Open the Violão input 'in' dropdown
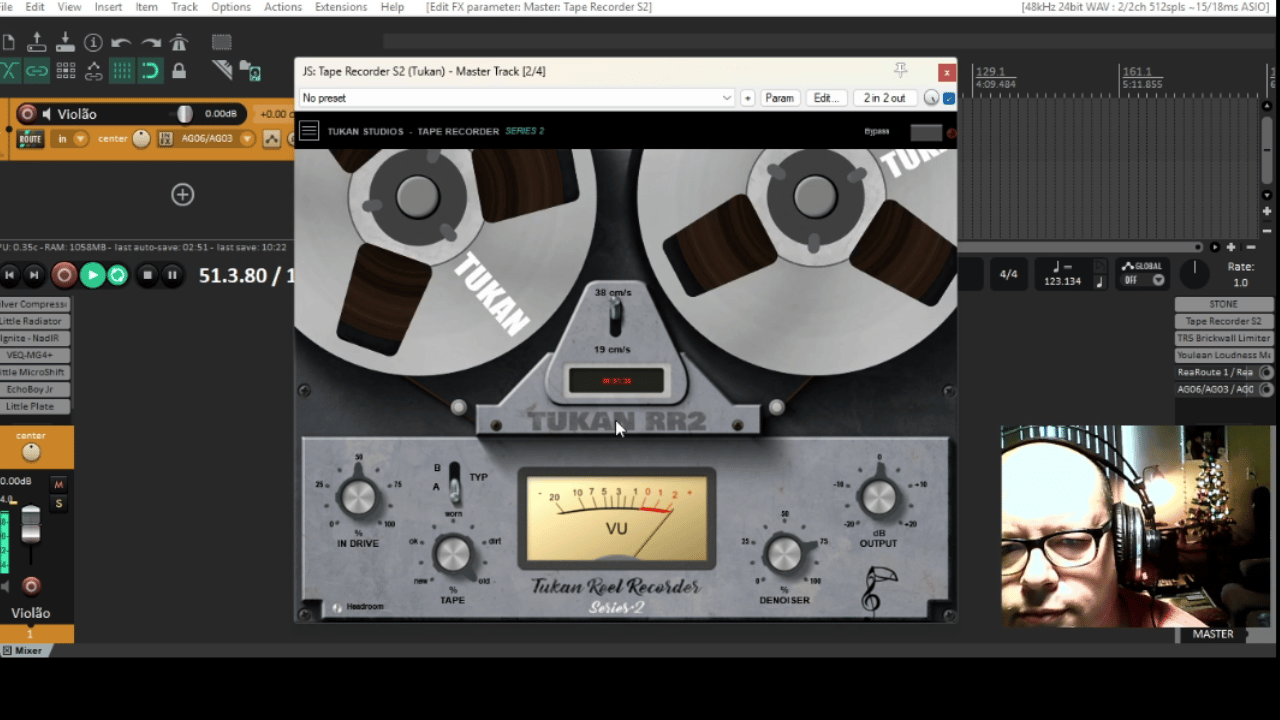This screenshot has height=720, width=1280. [x=70, y=139]
